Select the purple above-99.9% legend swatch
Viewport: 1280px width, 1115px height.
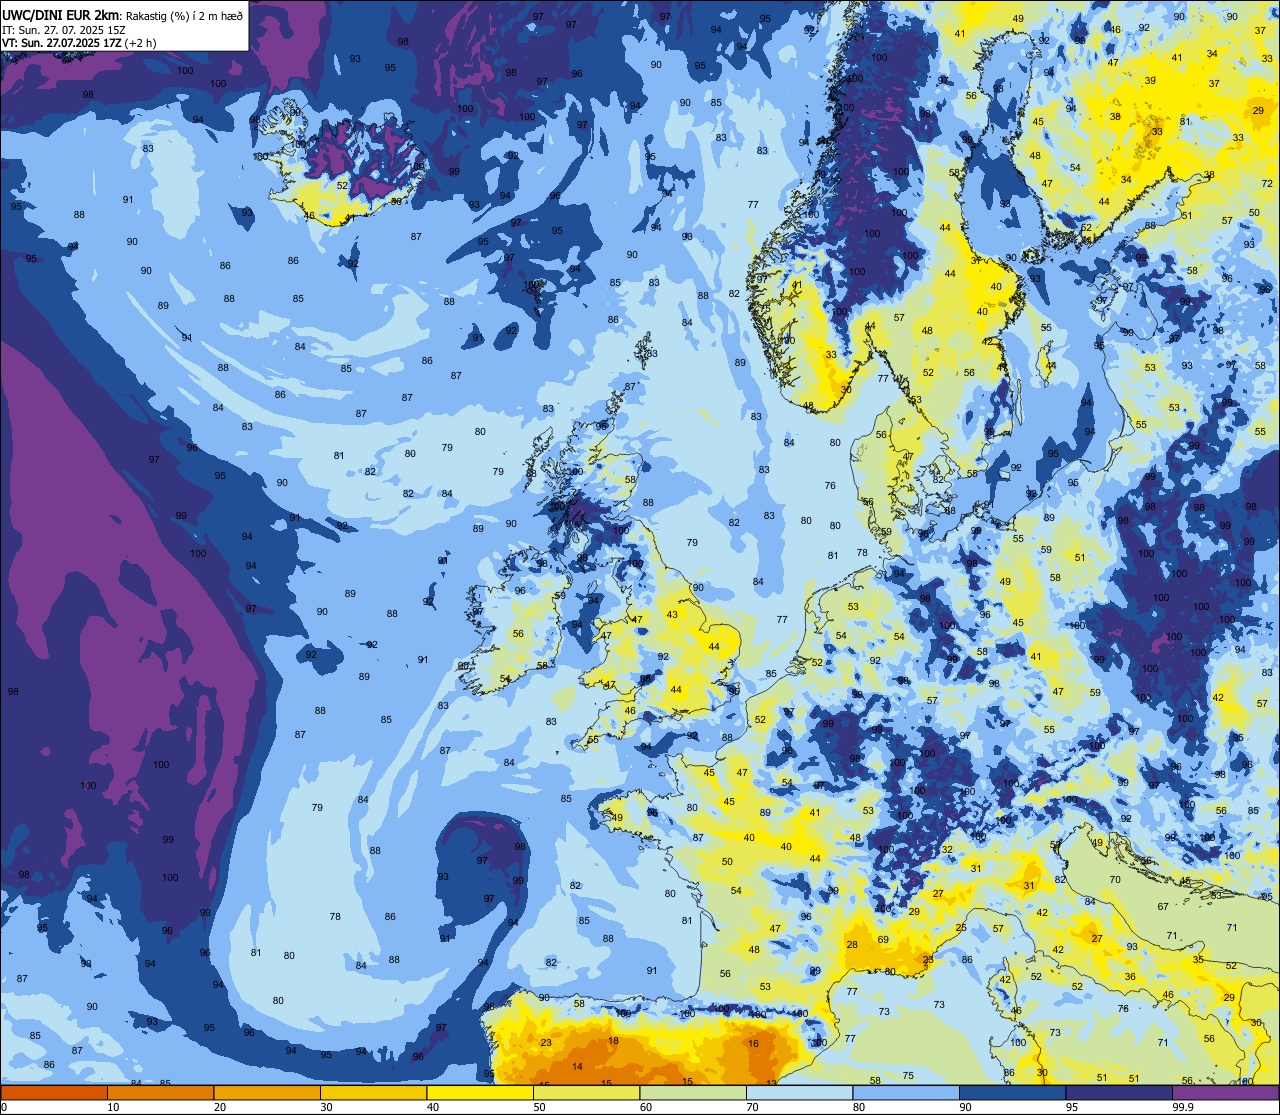coord(1225,1093)
